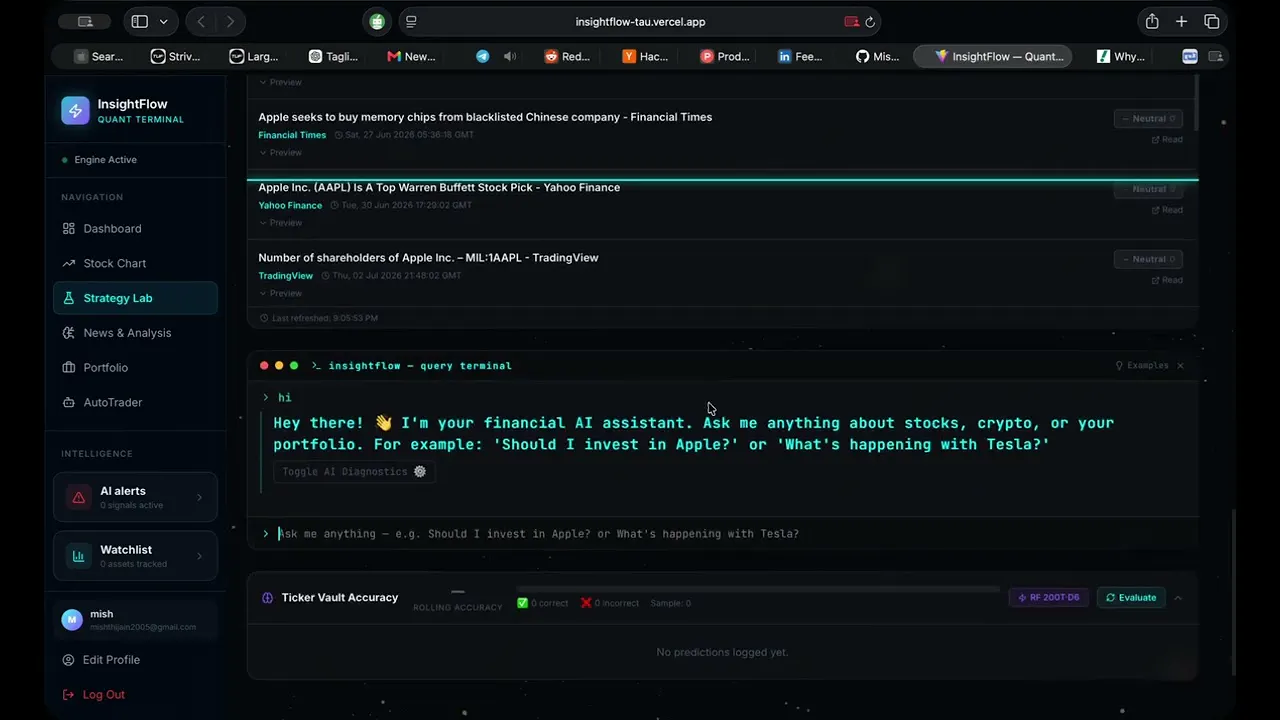Viewport: 1280px width, 720px height.
Task: Read the TradingView shareholders article
Action: (1167, 280)
